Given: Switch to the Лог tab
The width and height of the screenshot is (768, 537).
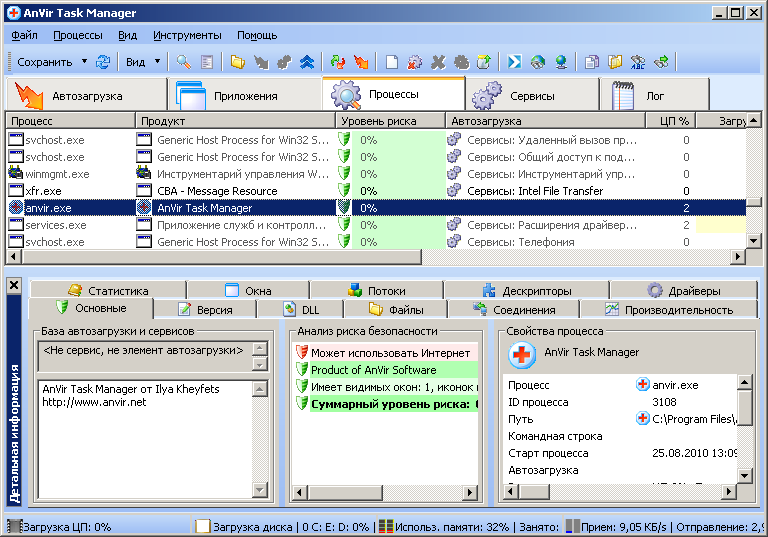Looking at the screenshot, I should (x=654, y=95).
